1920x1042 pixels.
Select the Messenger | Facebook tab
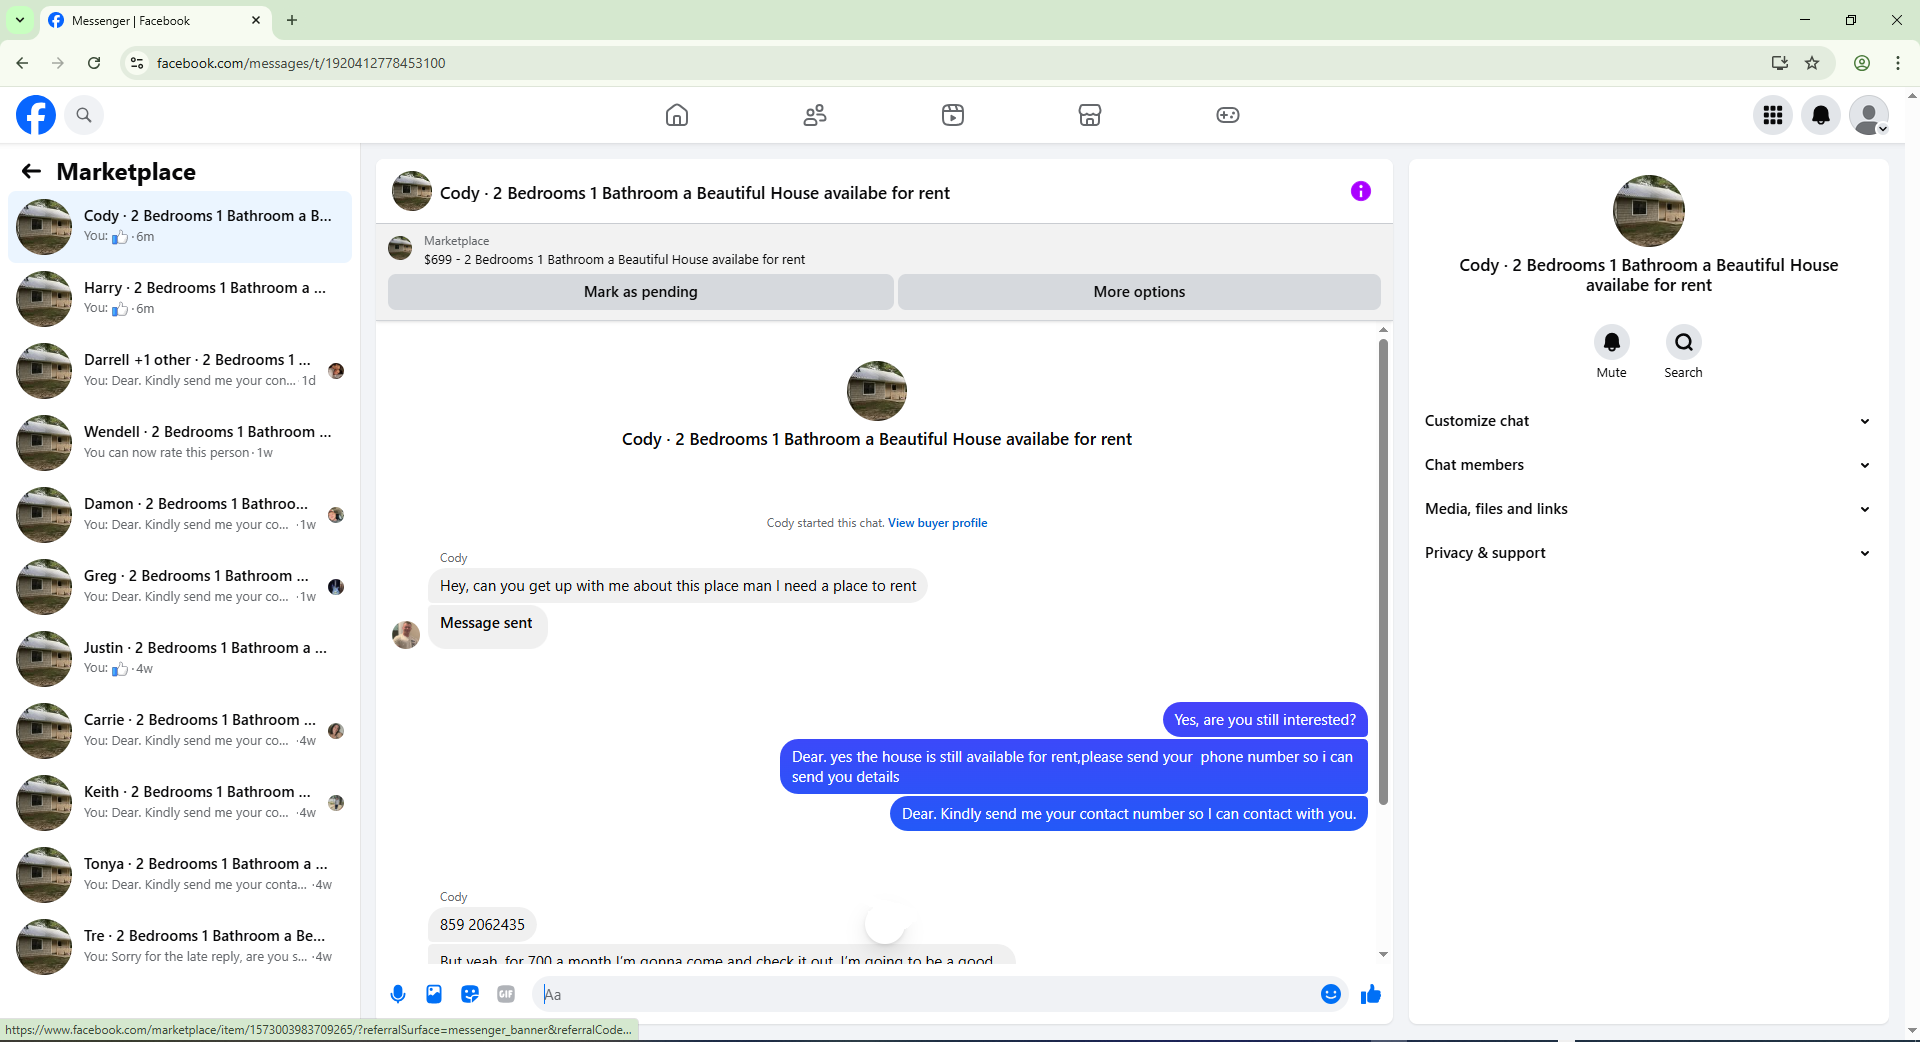point(155,20)
